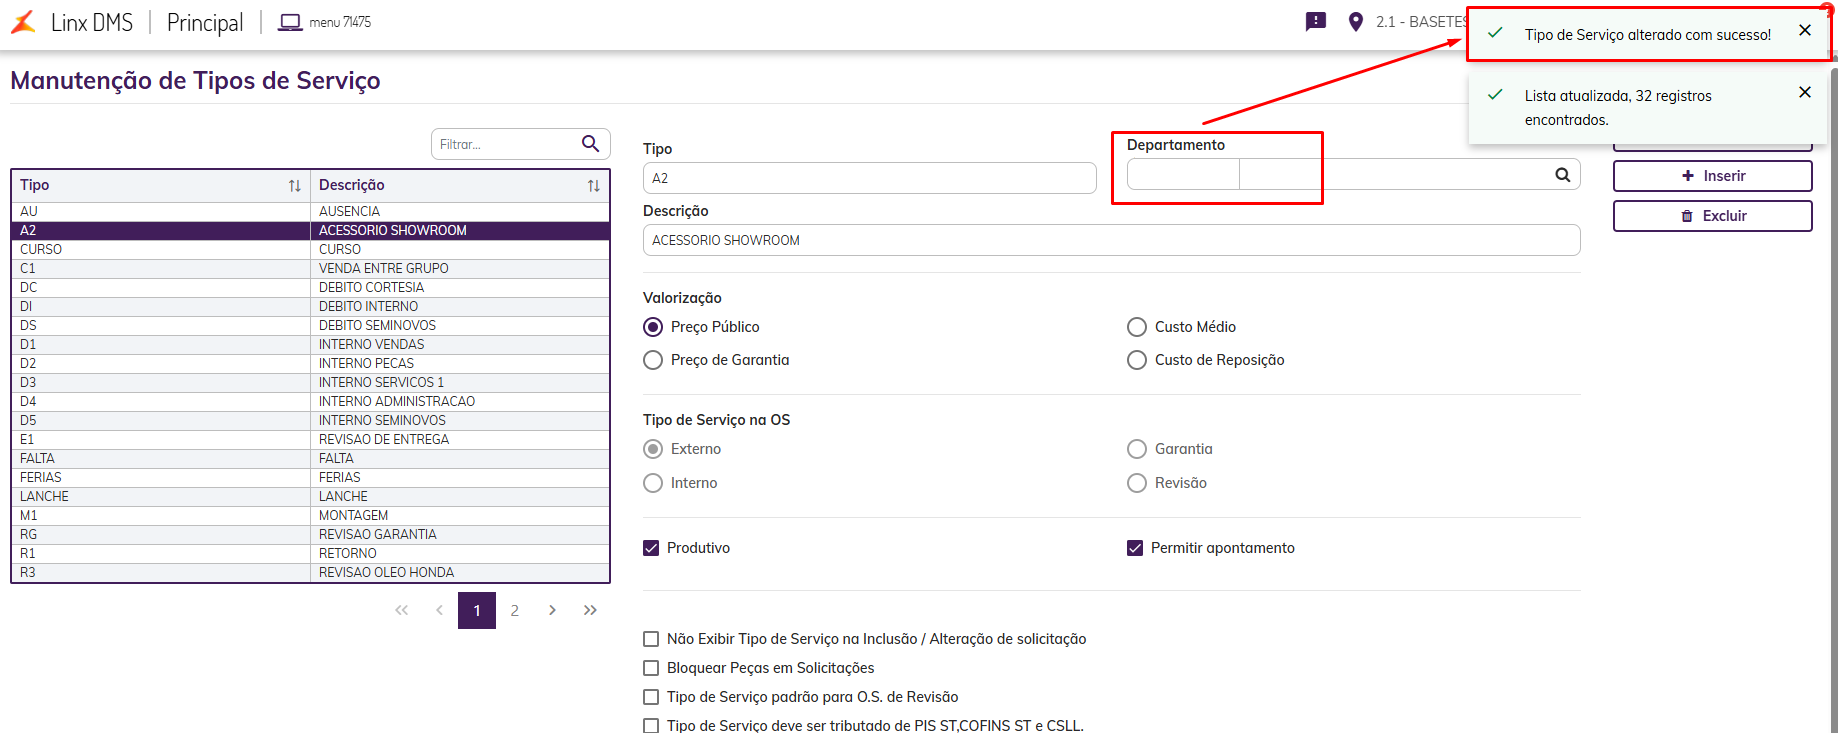Open the menu 71475 monitor icon

tap(290, 22)
